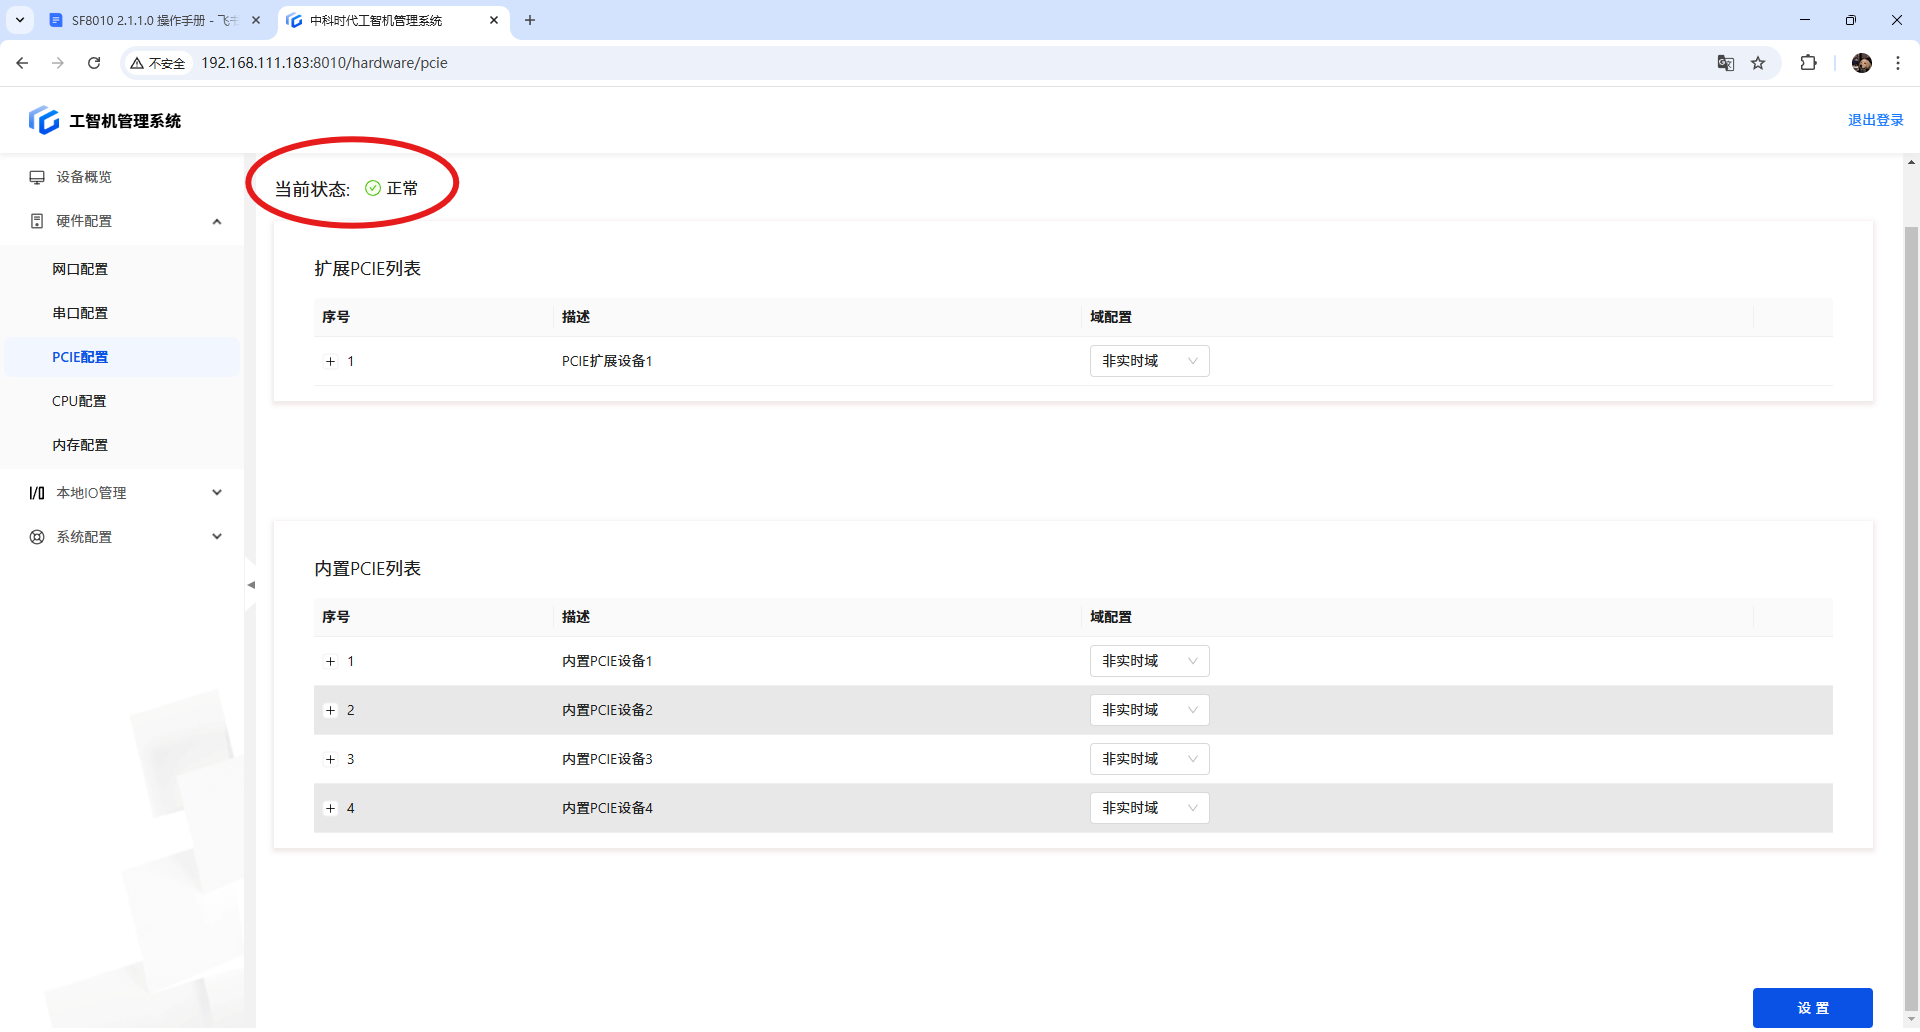Click the 设备概览 monitor icon in sidebar
The height and width of the screenshot is (1032, 1920).
coord(37,177)
